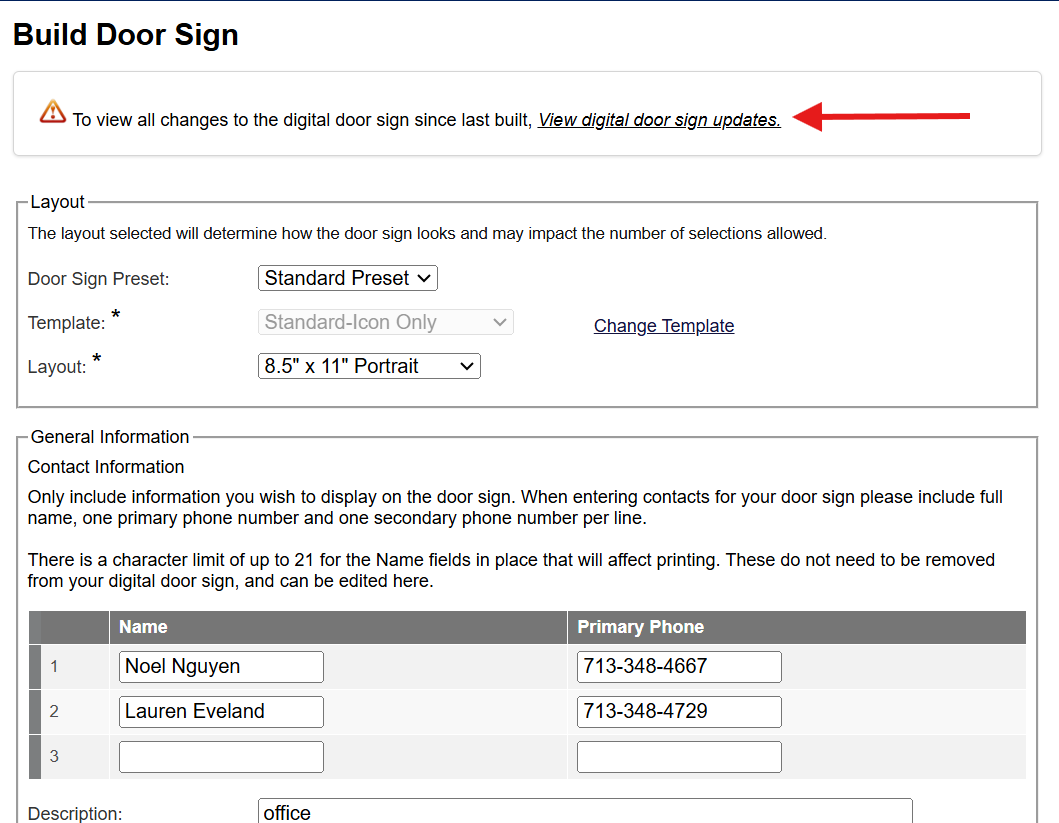Open the disabled Template Standard-Icon Only dropdown
Screen dimensions: 1059x823
point(386,322)
